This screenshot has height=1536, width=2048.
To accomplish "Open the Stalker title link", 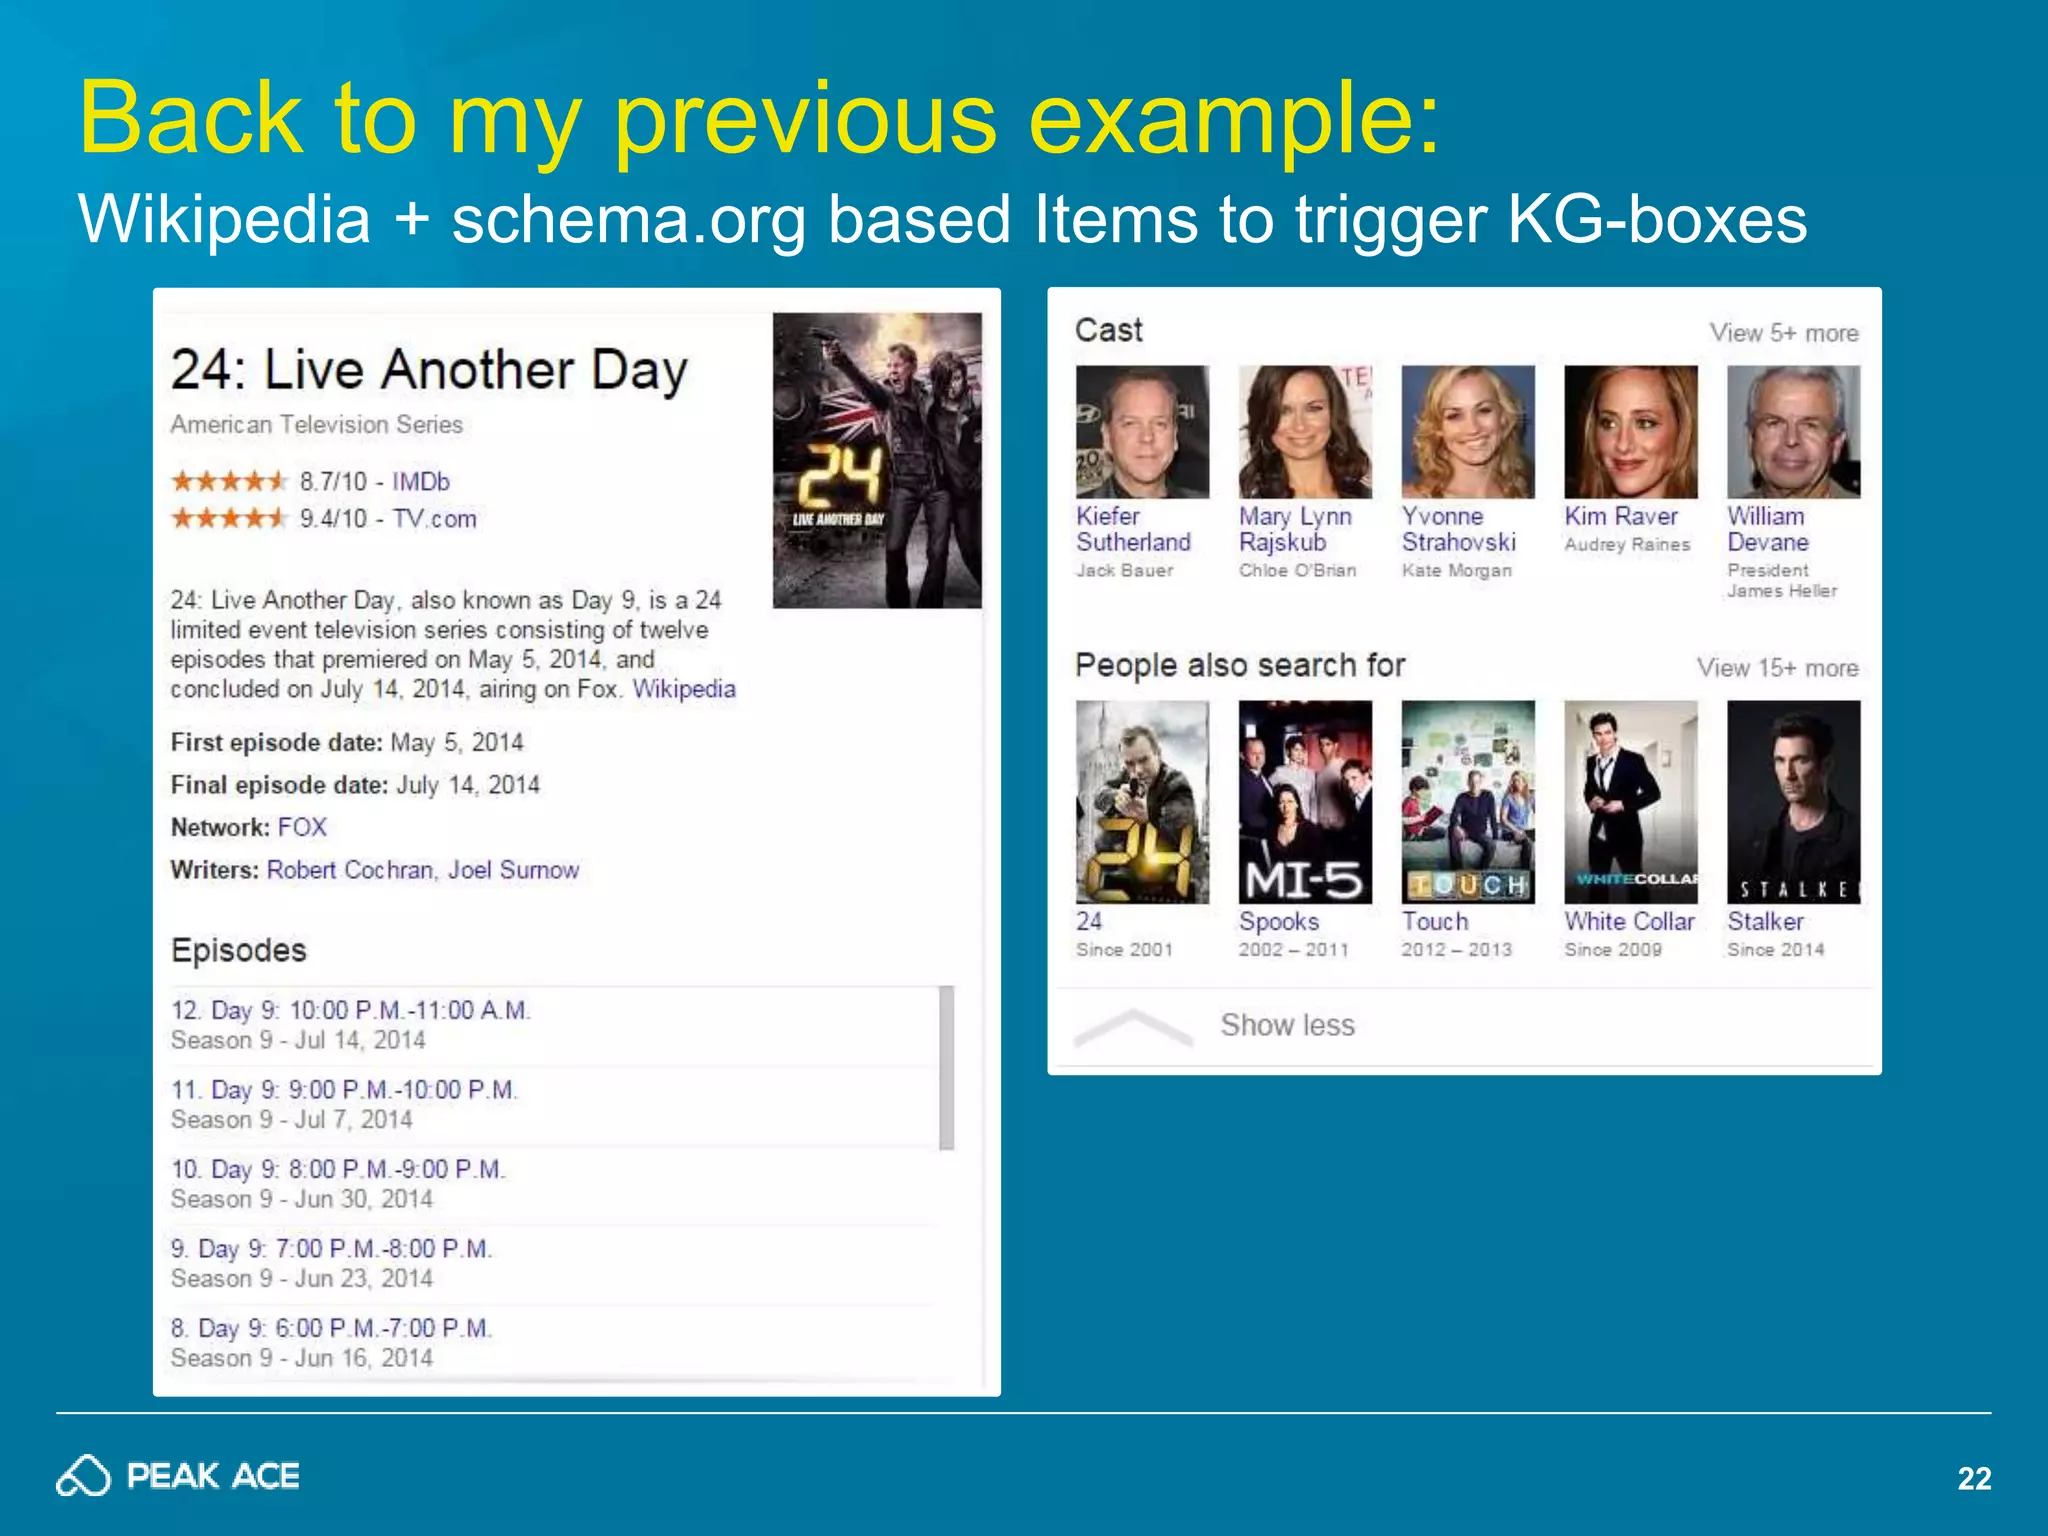I will [1766, 921].
